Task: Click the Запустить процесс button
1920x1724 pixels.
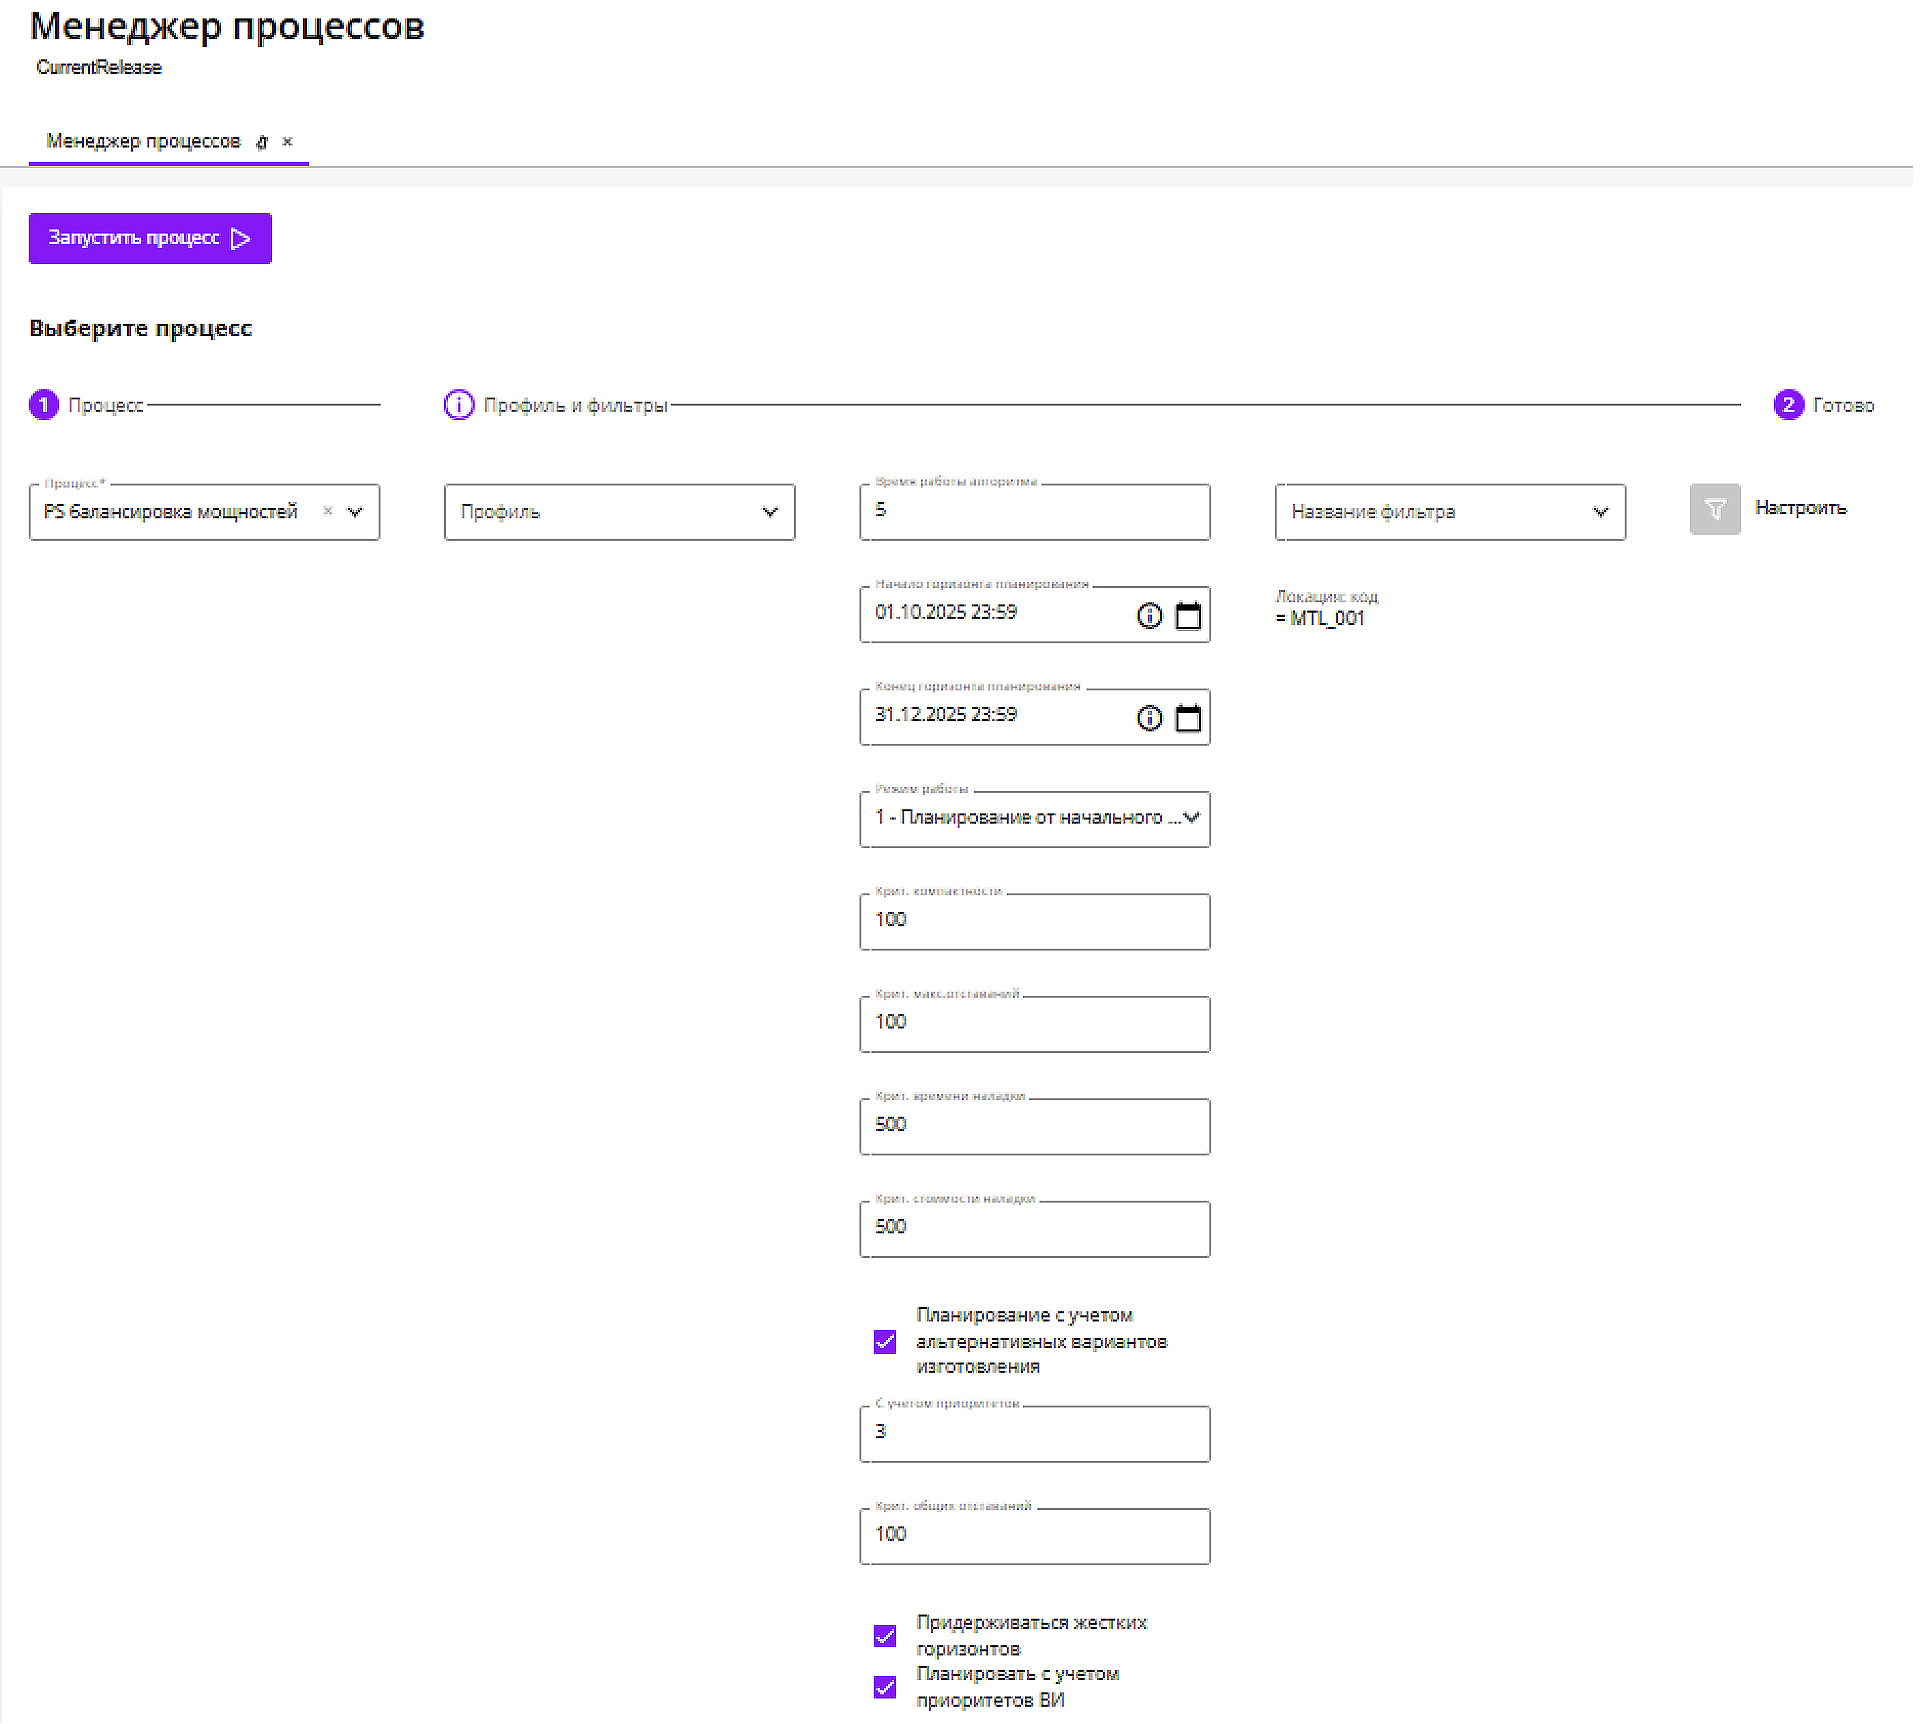Action: tap(150, 238)
